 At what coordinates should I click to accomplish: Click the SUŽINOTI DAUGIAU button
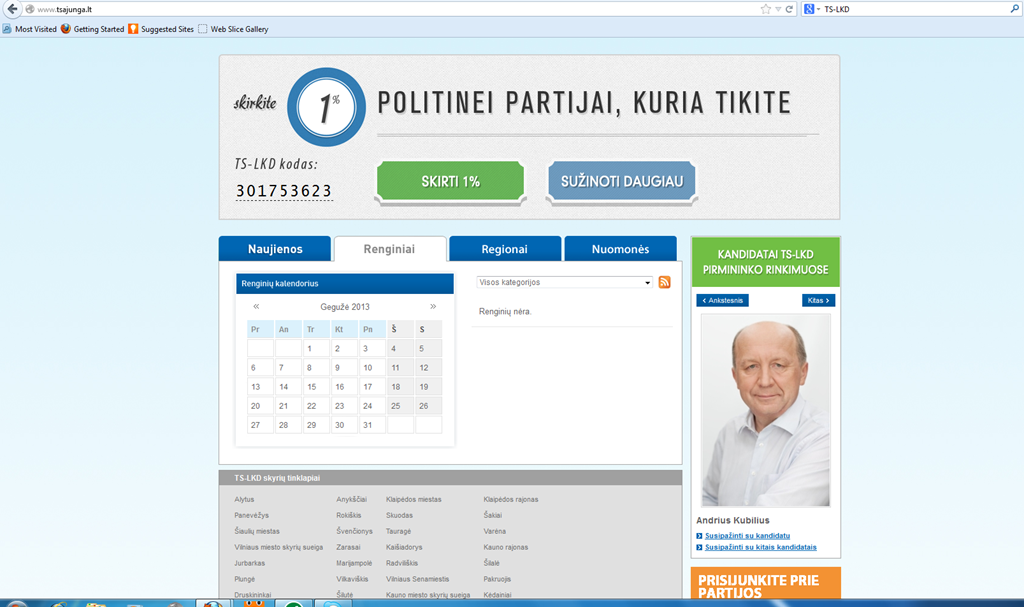click(x=622, y=182)
